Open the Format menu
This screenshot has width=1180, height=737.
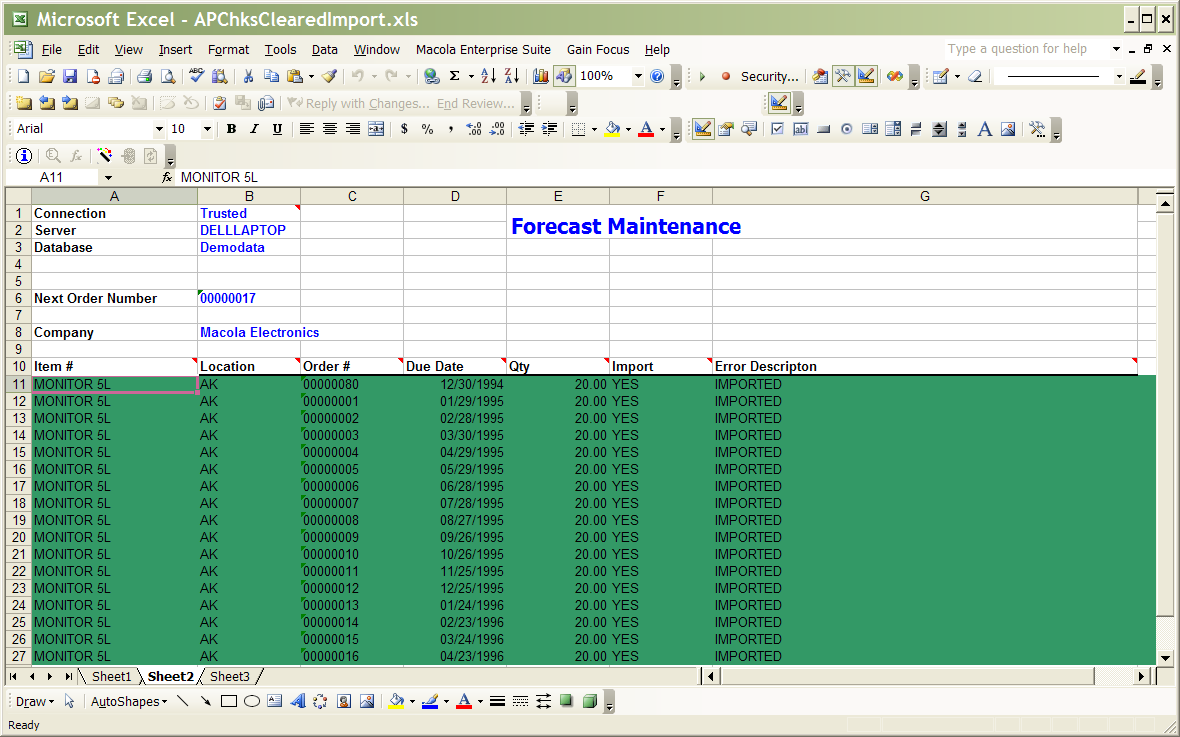click(228, 50)
